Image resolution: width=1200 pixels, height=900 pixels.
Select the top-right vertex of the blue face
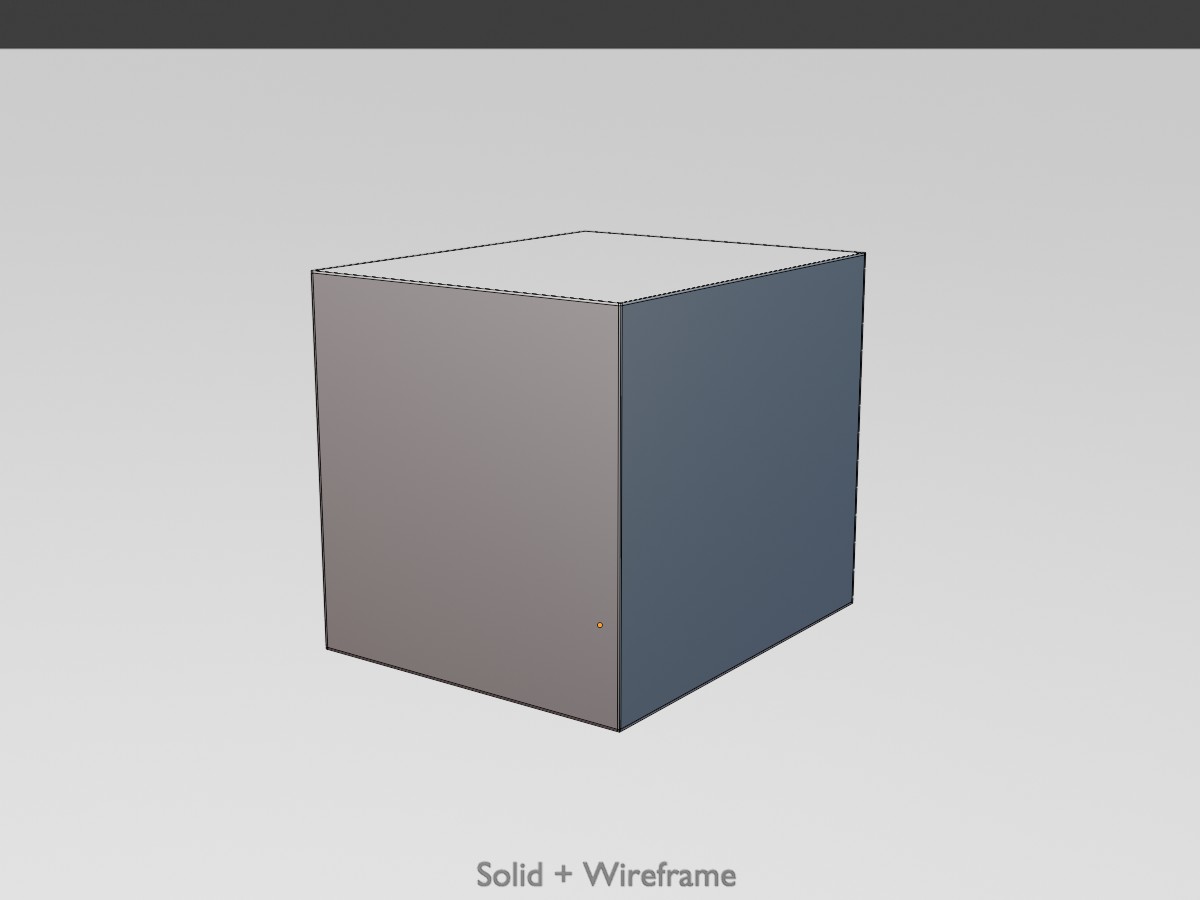[865, 253]
